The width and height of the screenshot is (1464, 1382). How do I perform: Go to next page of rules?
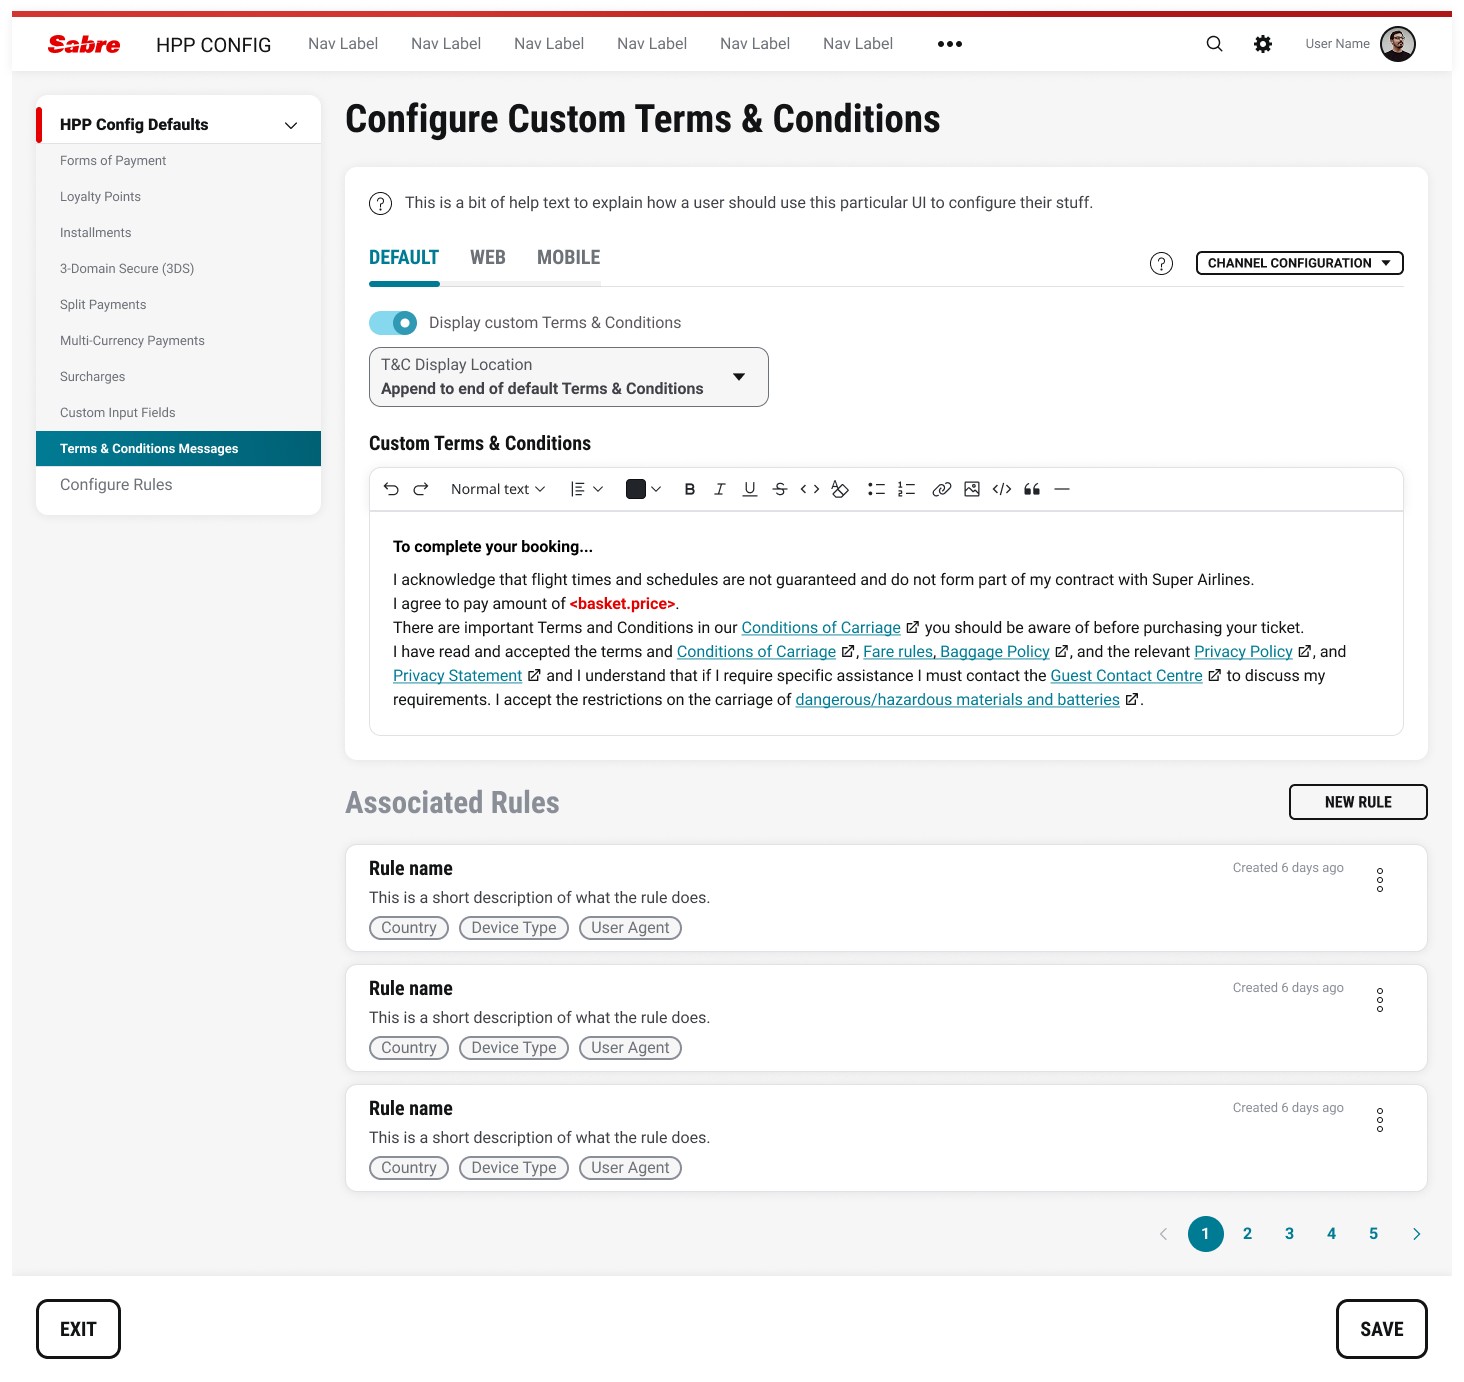(x=1416, y=1234)
